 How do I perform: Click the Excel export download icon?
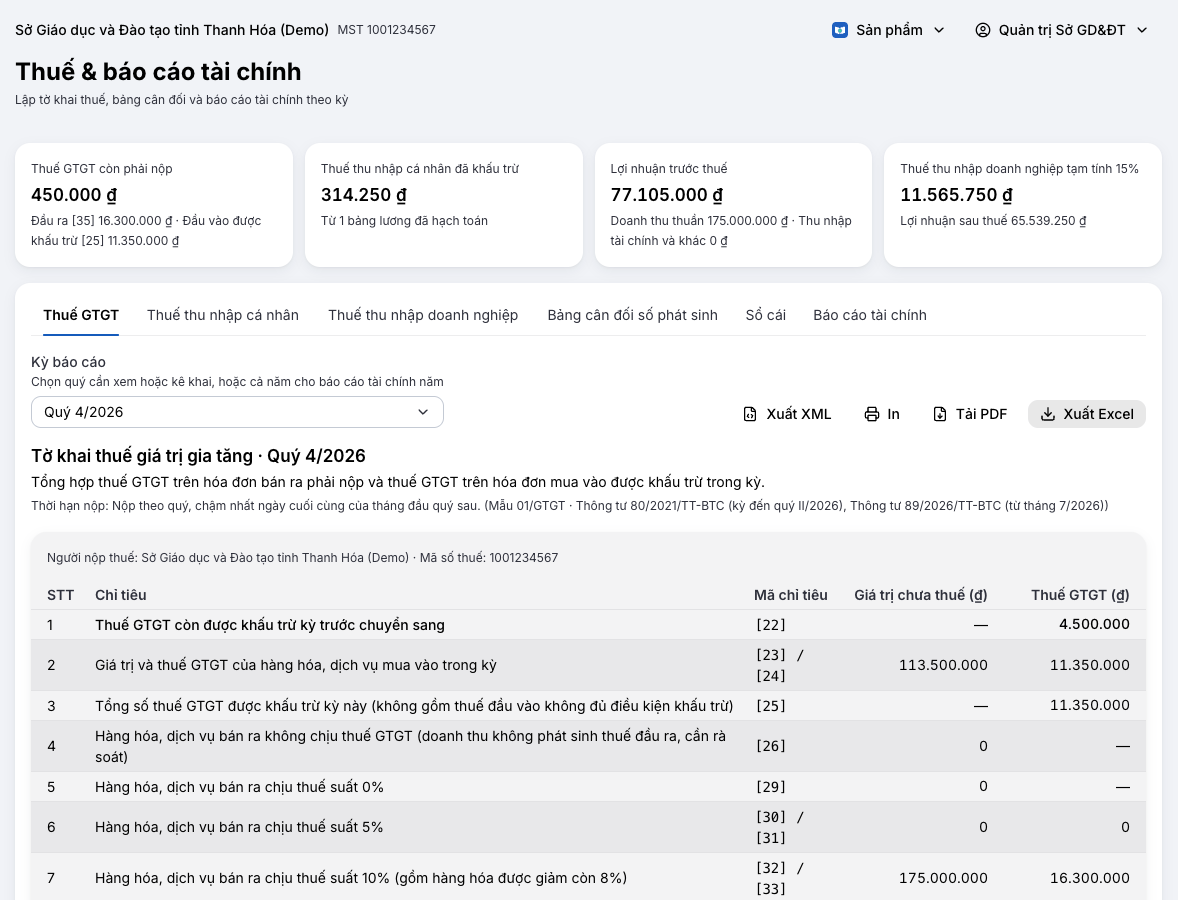(x=1048, y=414)
